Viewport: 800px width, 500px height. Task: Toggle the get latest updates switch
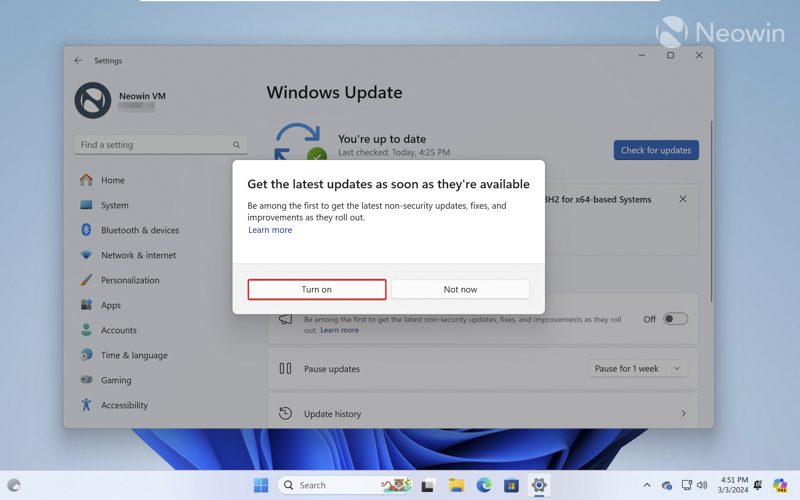(675, 319)
